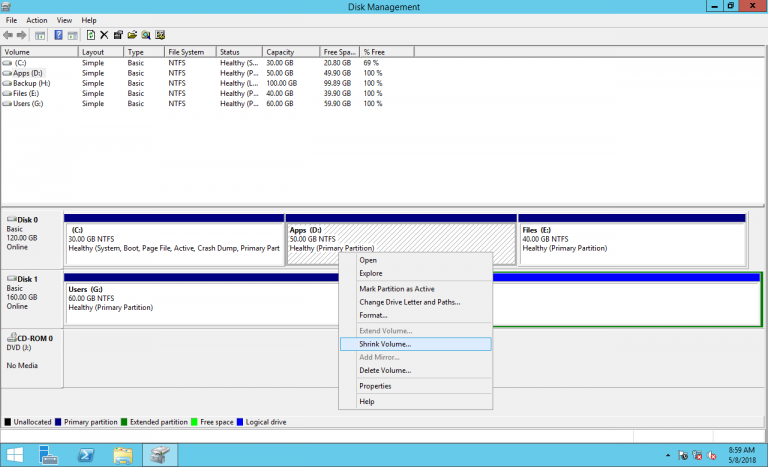Screen dimensions: 768x467
Task: Click the Disk 1 Basic 160.00 GB label
Action: point(32,298)
